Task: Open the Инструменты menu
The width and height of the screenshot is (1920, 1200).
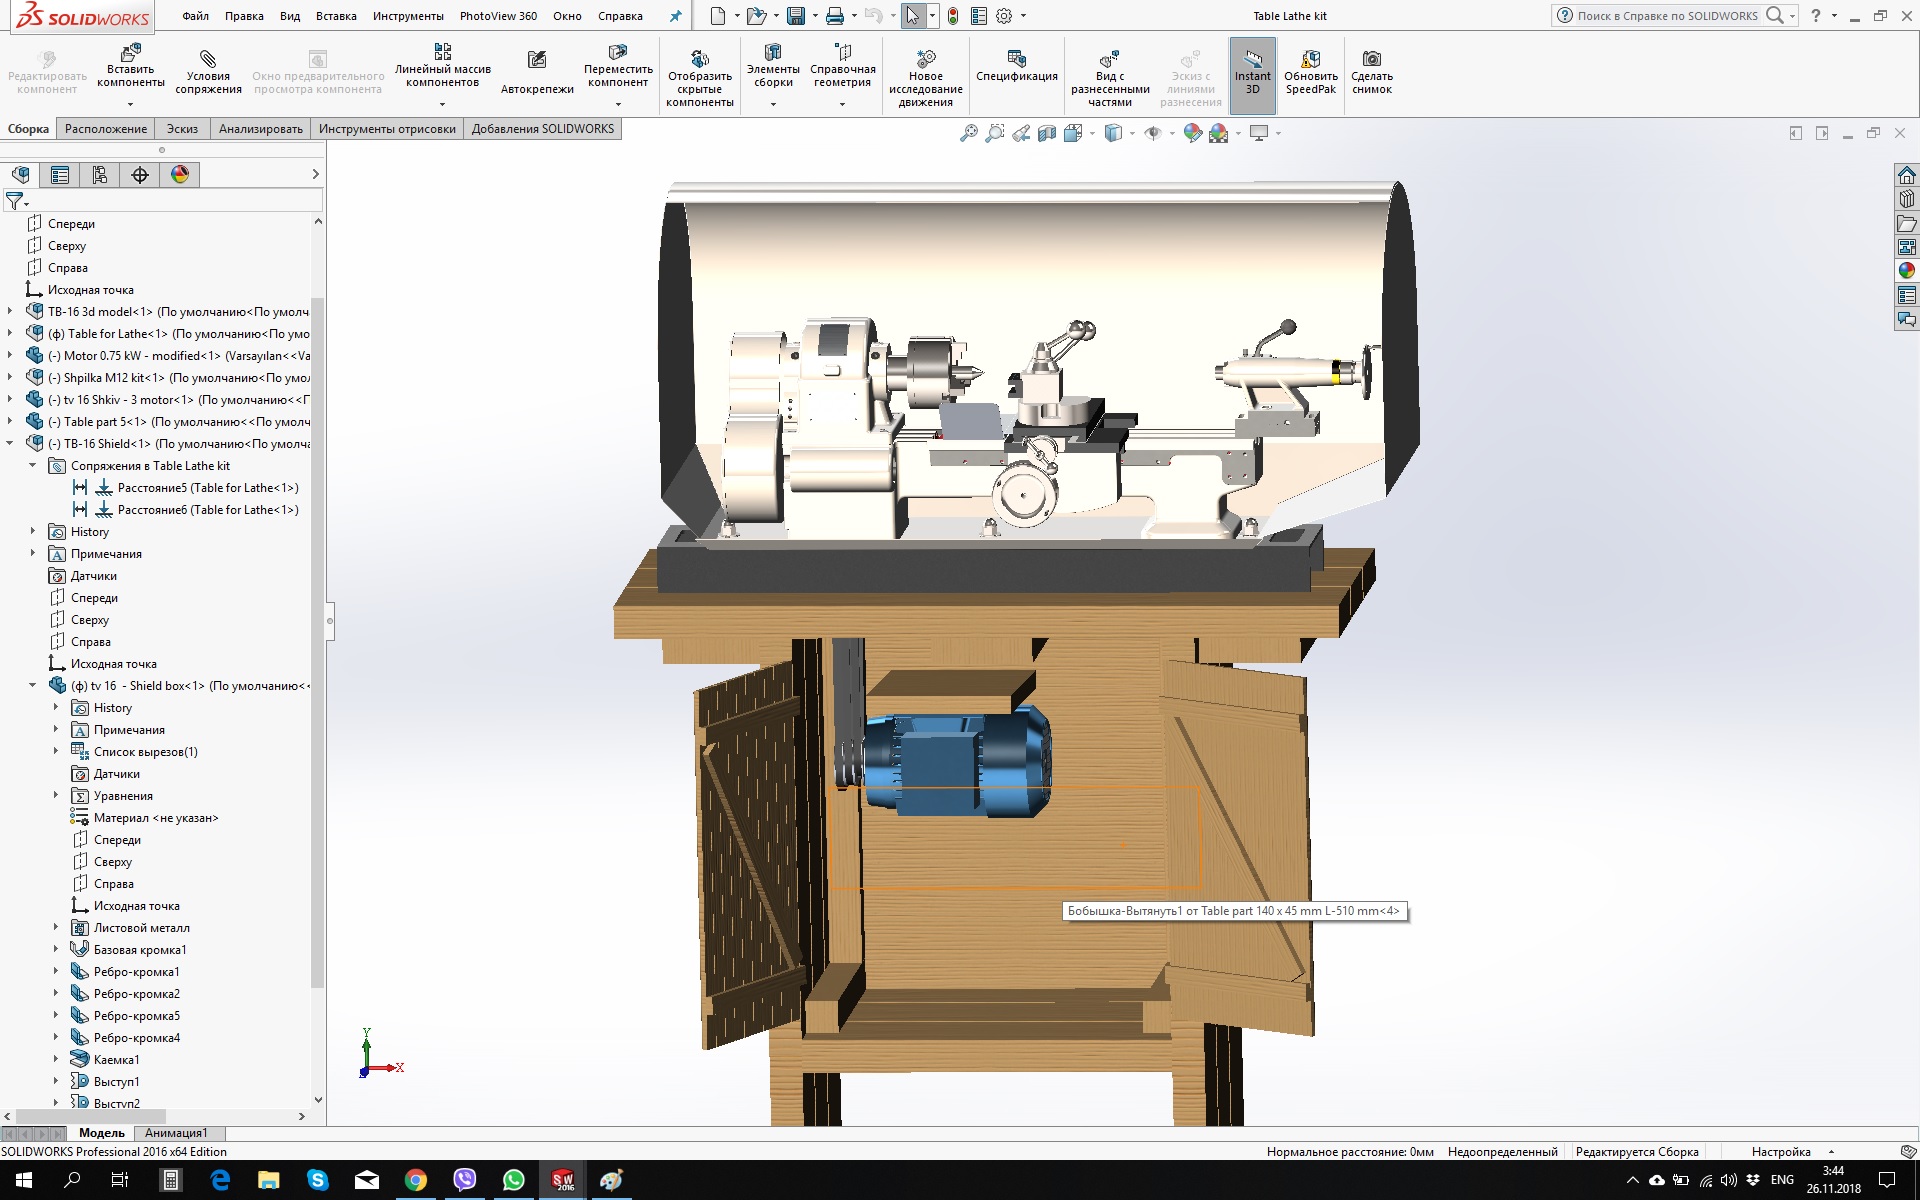Action: tap(407, 16)
